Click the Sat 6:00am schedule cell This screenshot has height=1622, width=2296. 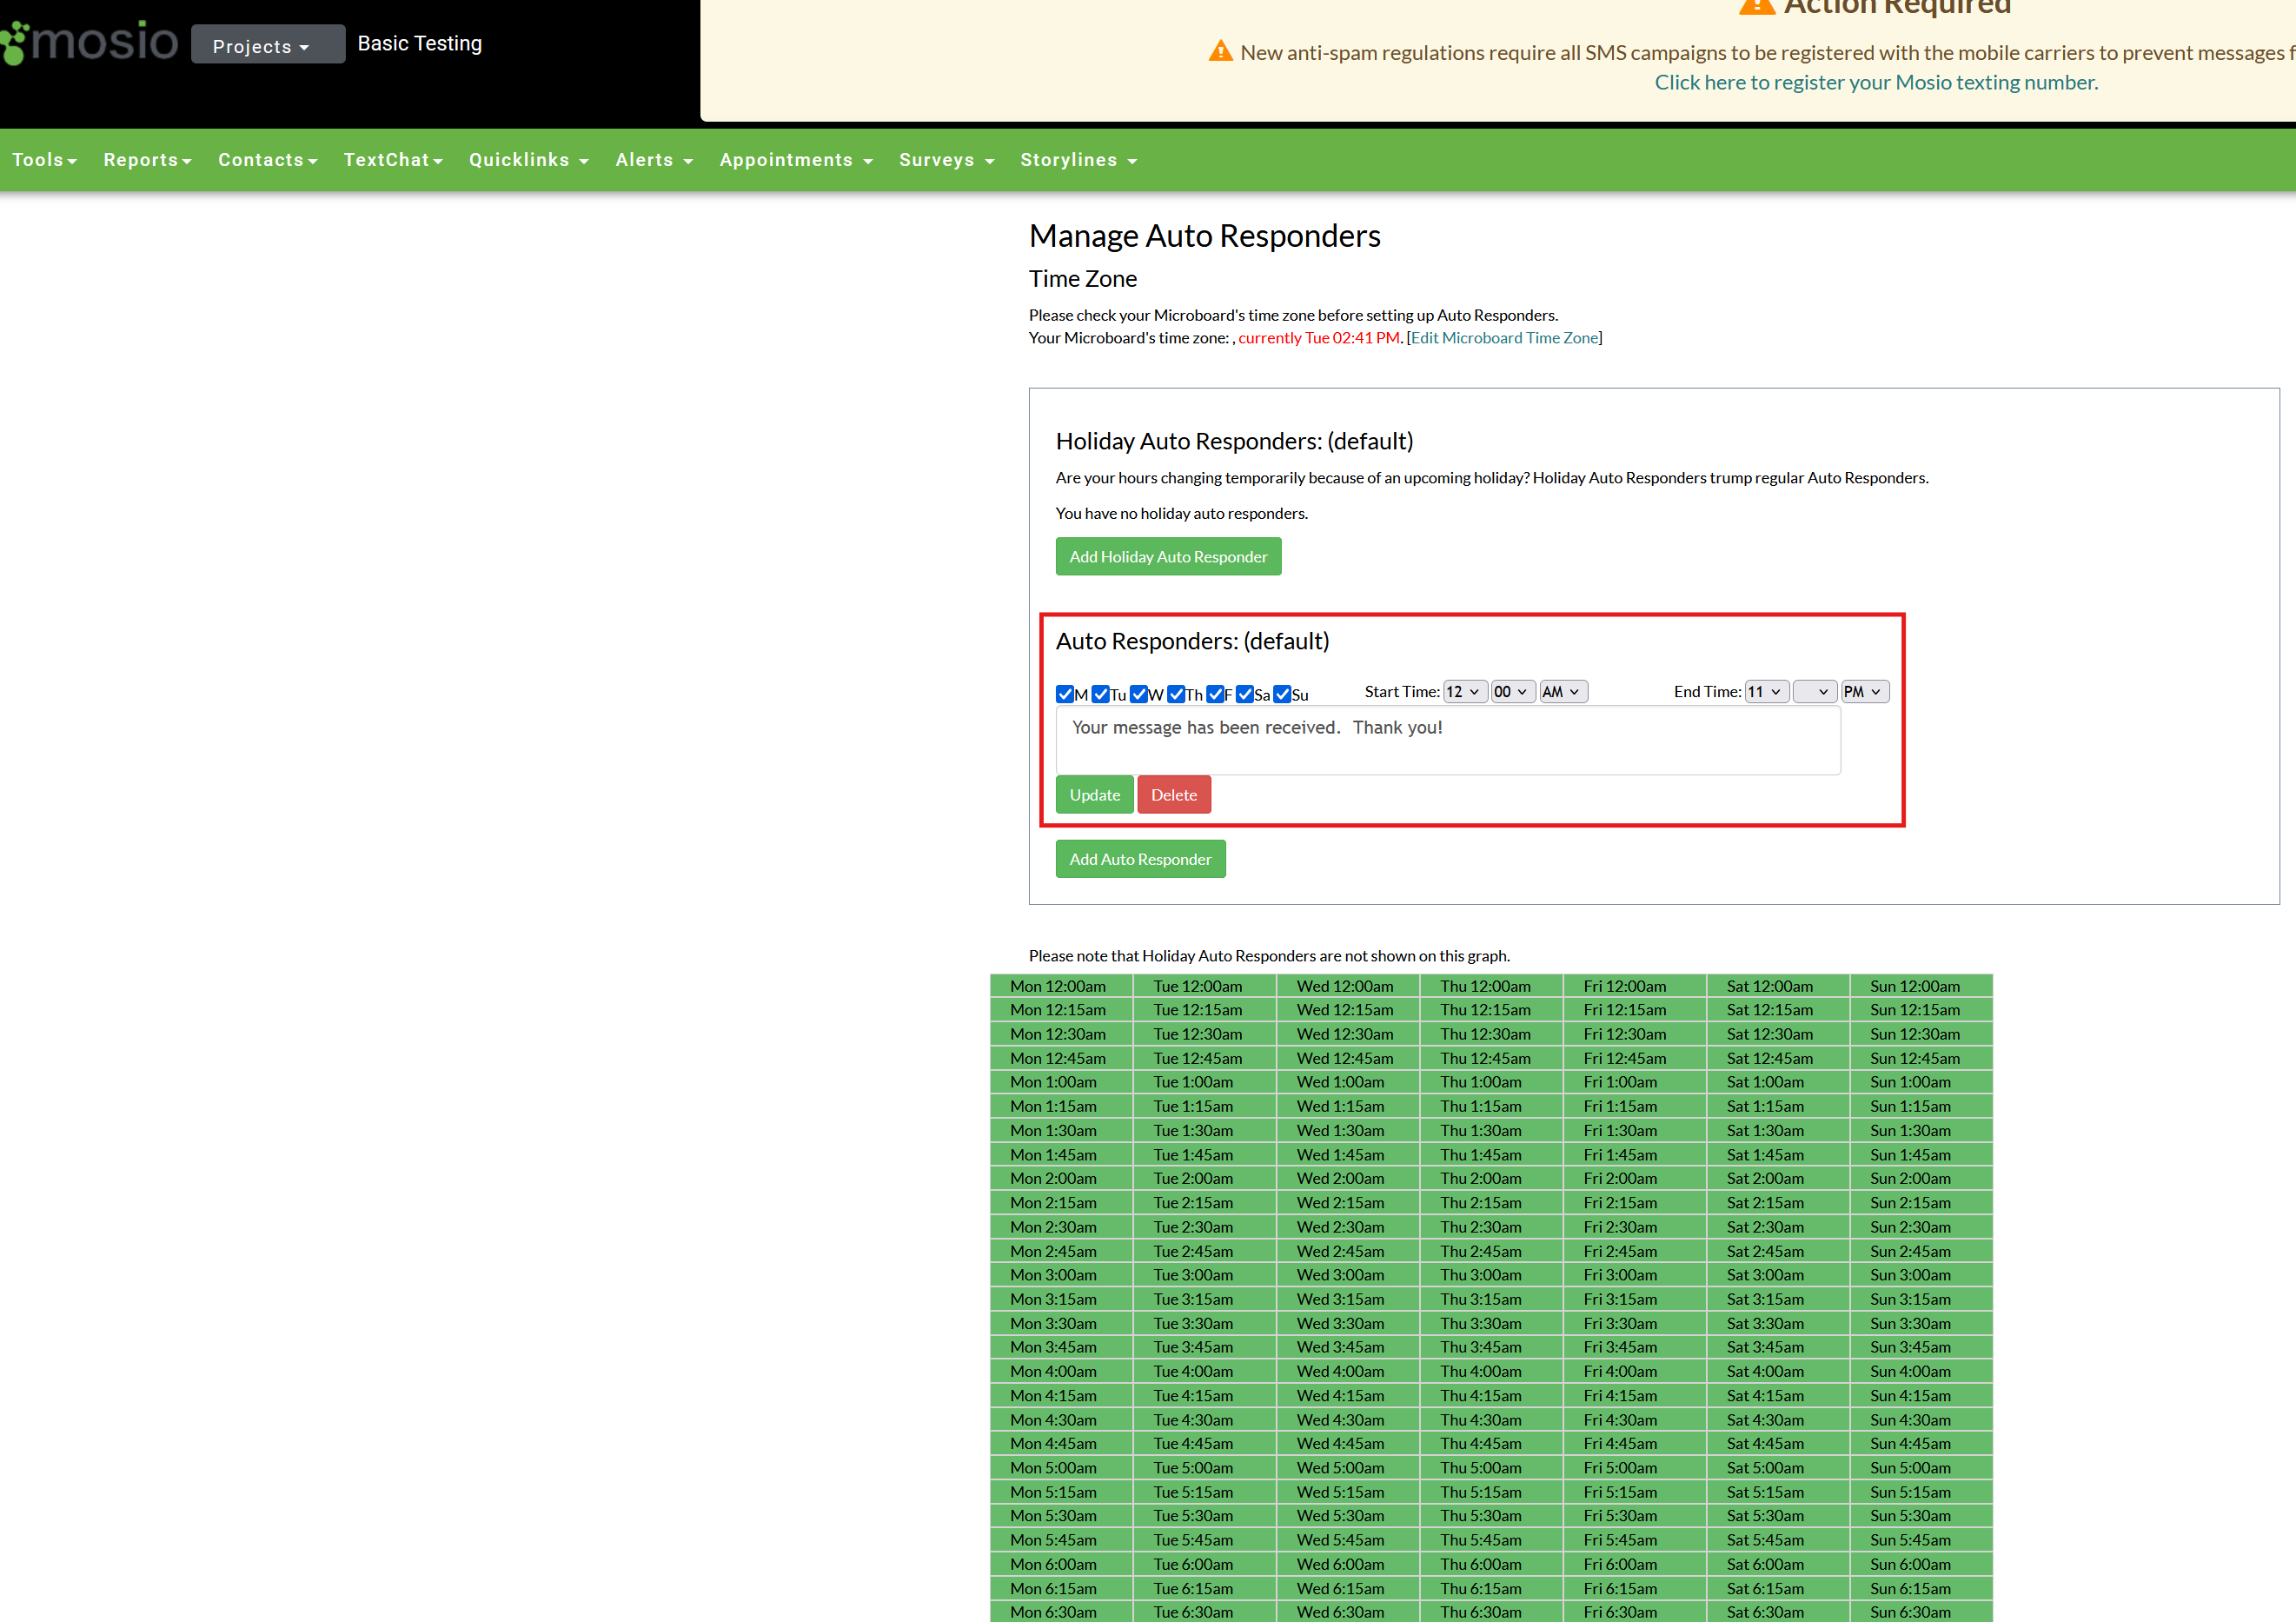tap(1778, 1564)
